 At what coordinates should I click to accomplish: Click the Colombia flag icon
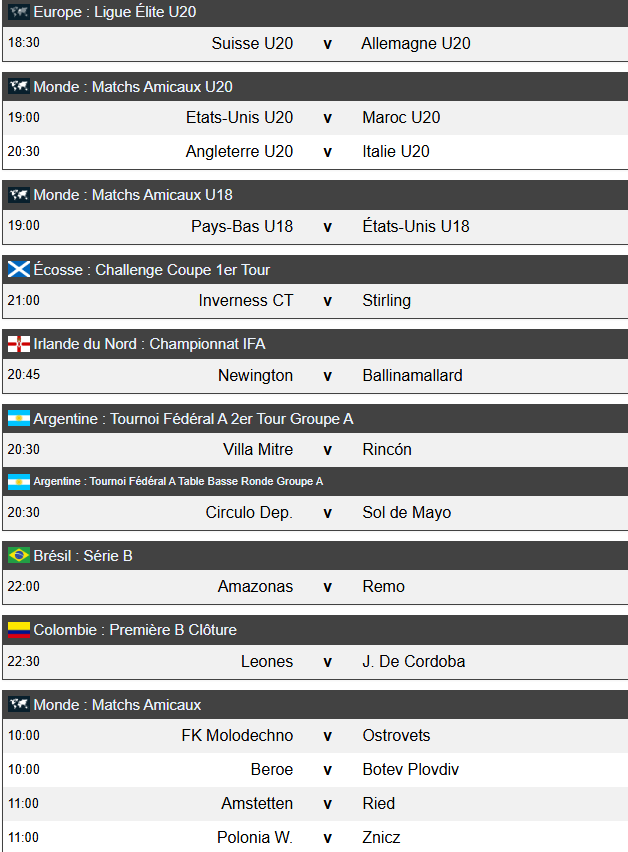[x=18, y=630]
